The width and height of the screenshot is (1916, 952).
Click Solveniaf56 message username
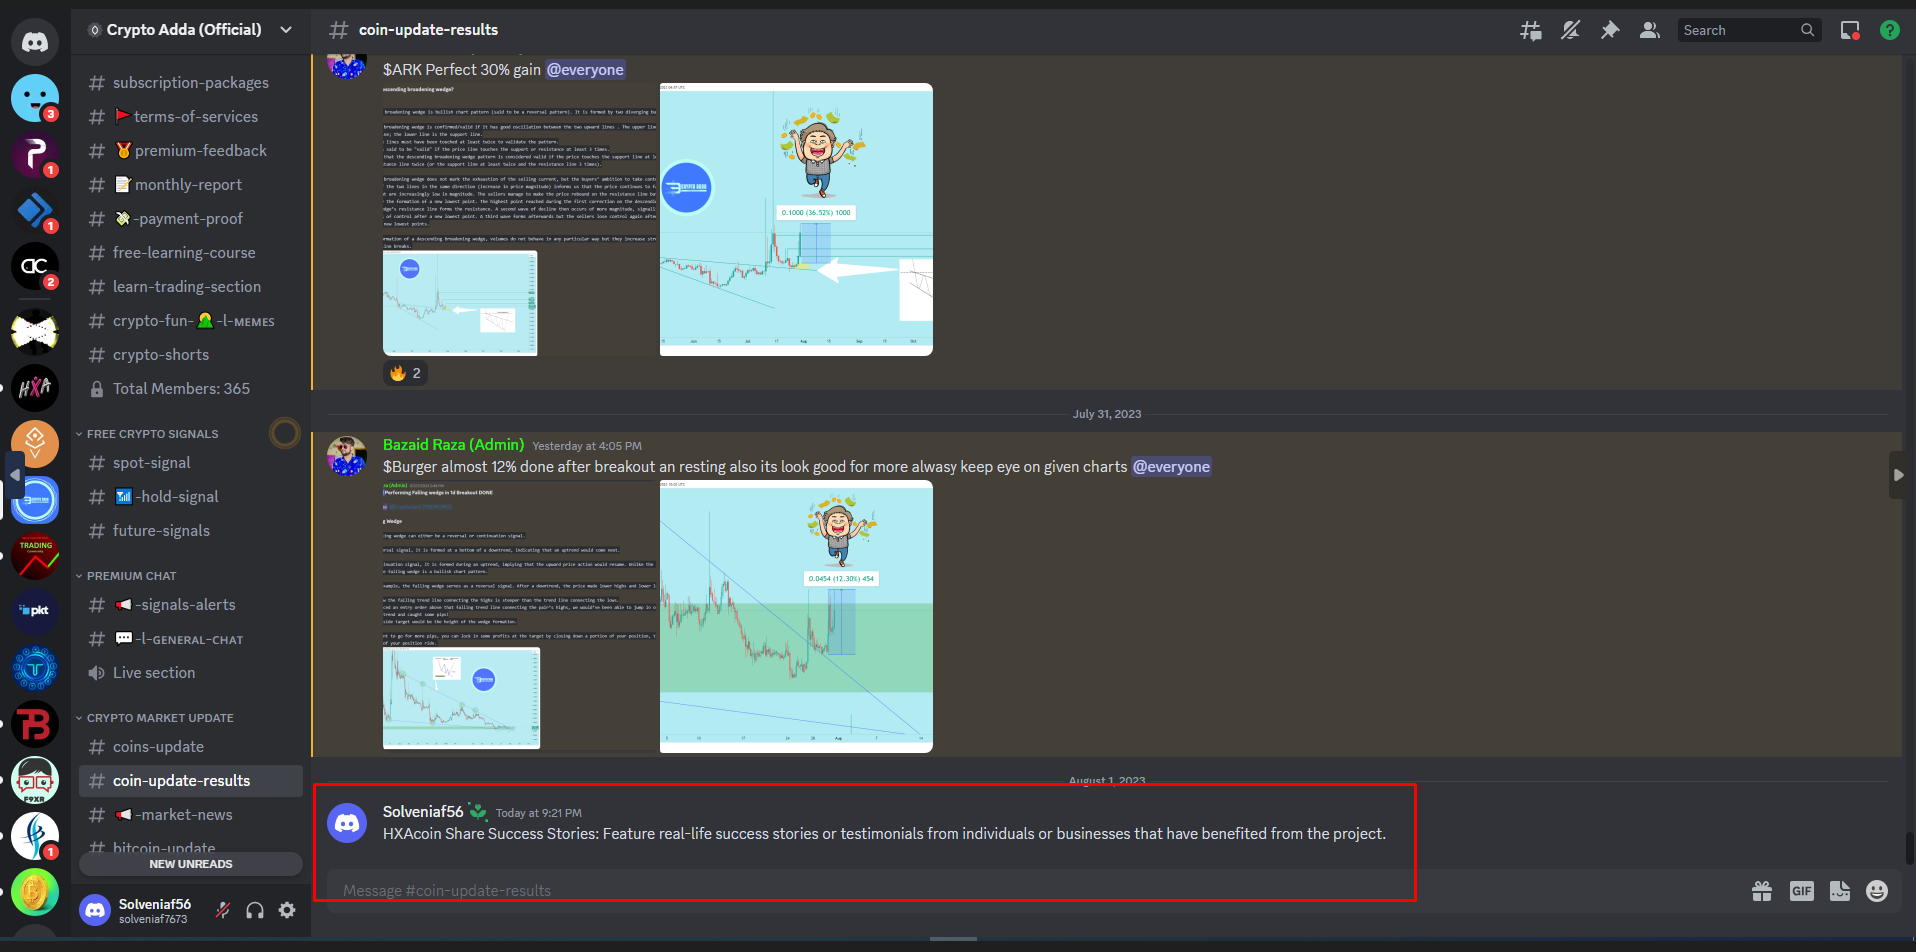423,812
